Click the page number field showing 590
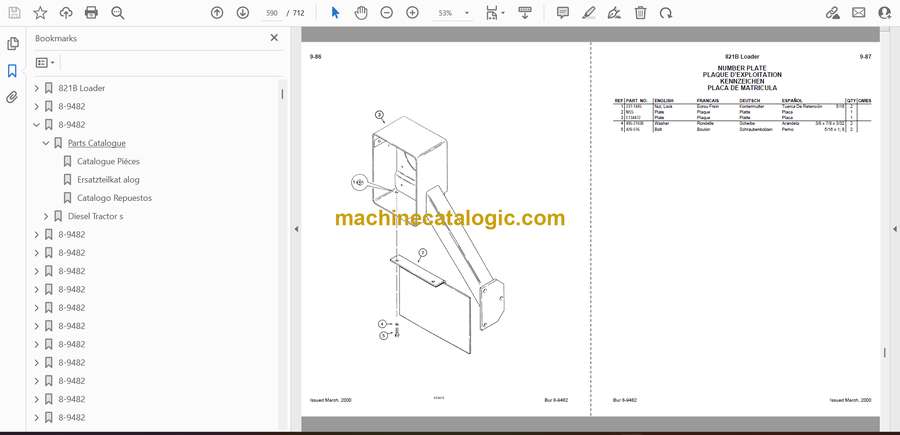 272,13
